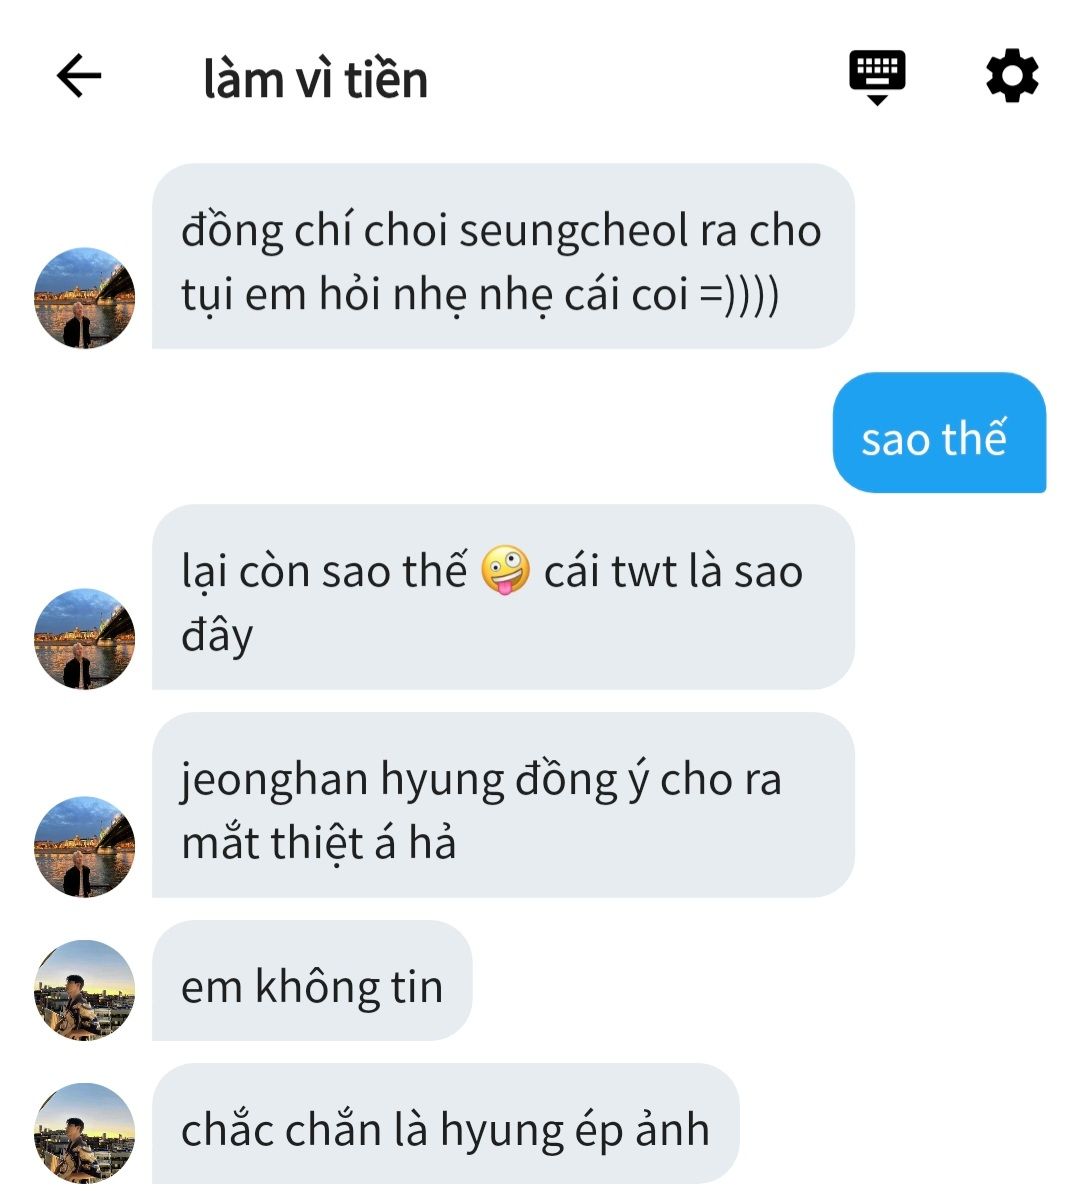Viewport: 1080px width, 1191px height.
Task: Open the settings gear icon
Action: pyautogui.click(x=1012, y=75)
